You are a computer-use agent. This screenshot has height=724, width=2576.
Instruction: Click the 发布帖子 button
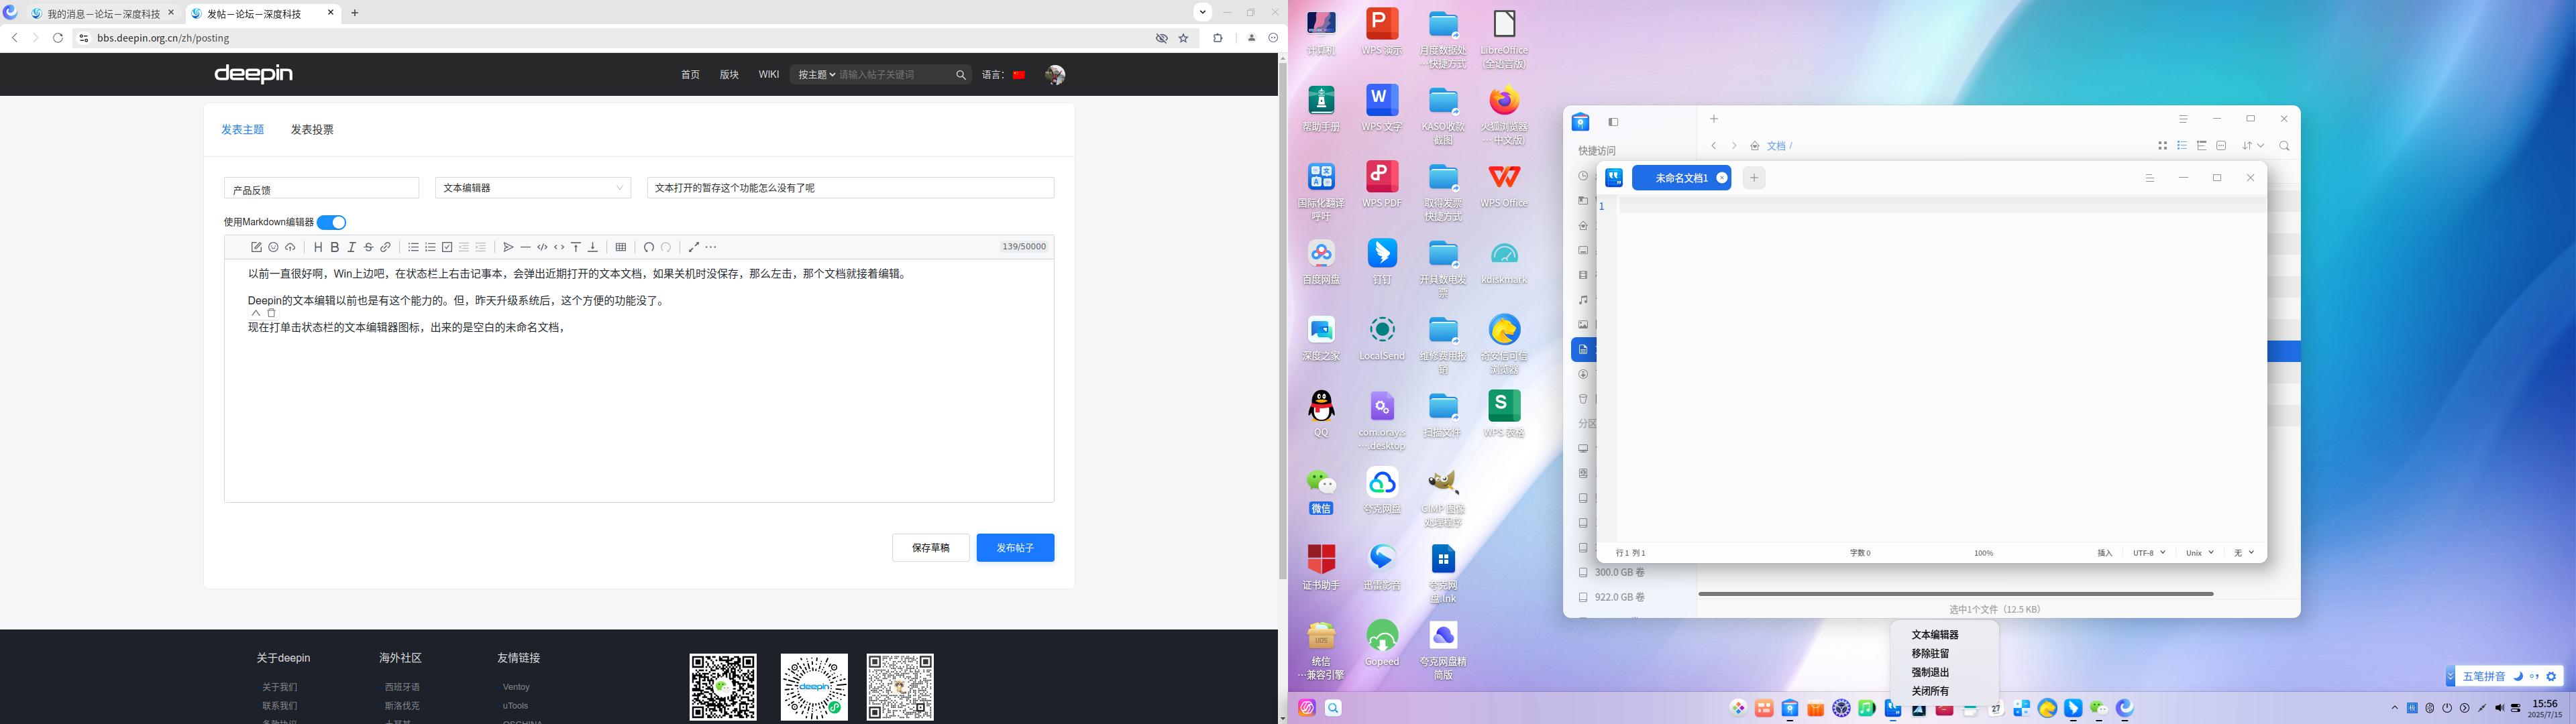click(x=1015, y=548)
